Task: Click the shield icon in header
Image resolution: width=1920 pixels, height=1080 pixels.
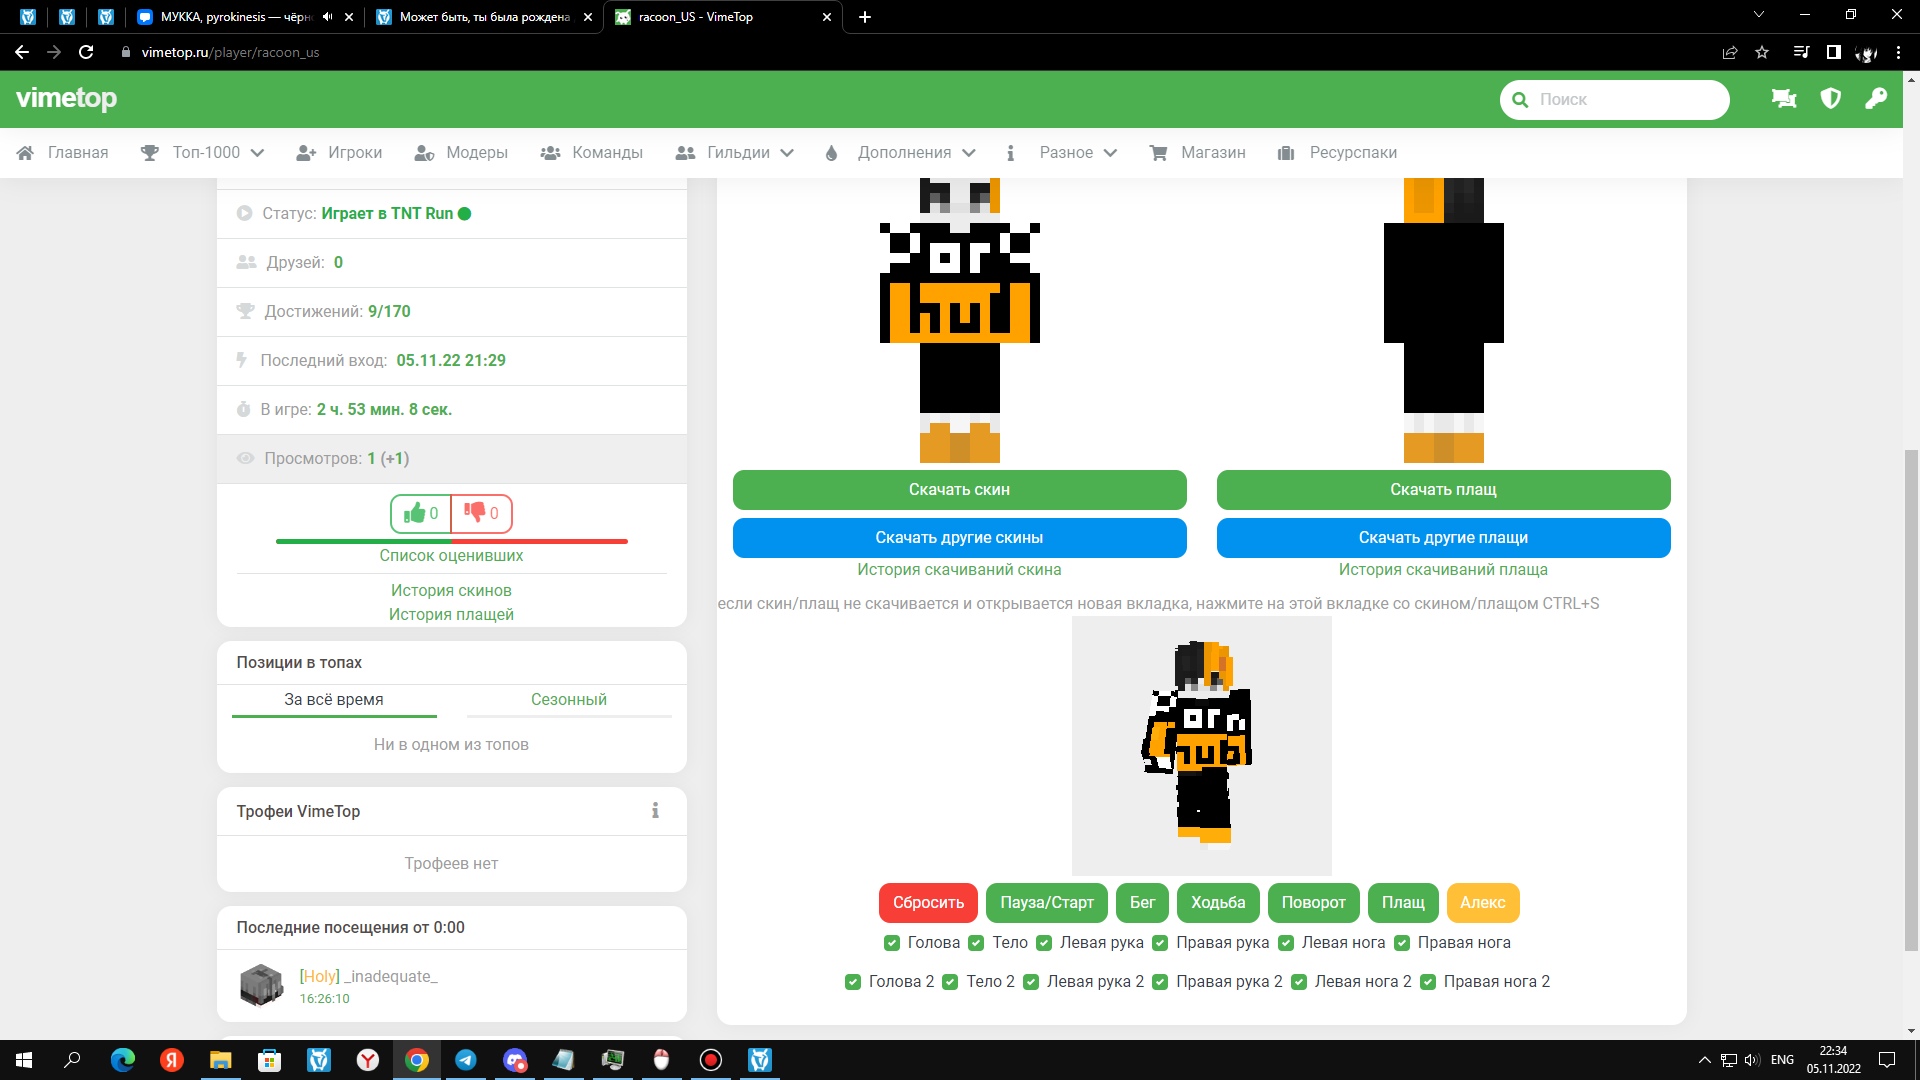Action: pos(1830,99)
